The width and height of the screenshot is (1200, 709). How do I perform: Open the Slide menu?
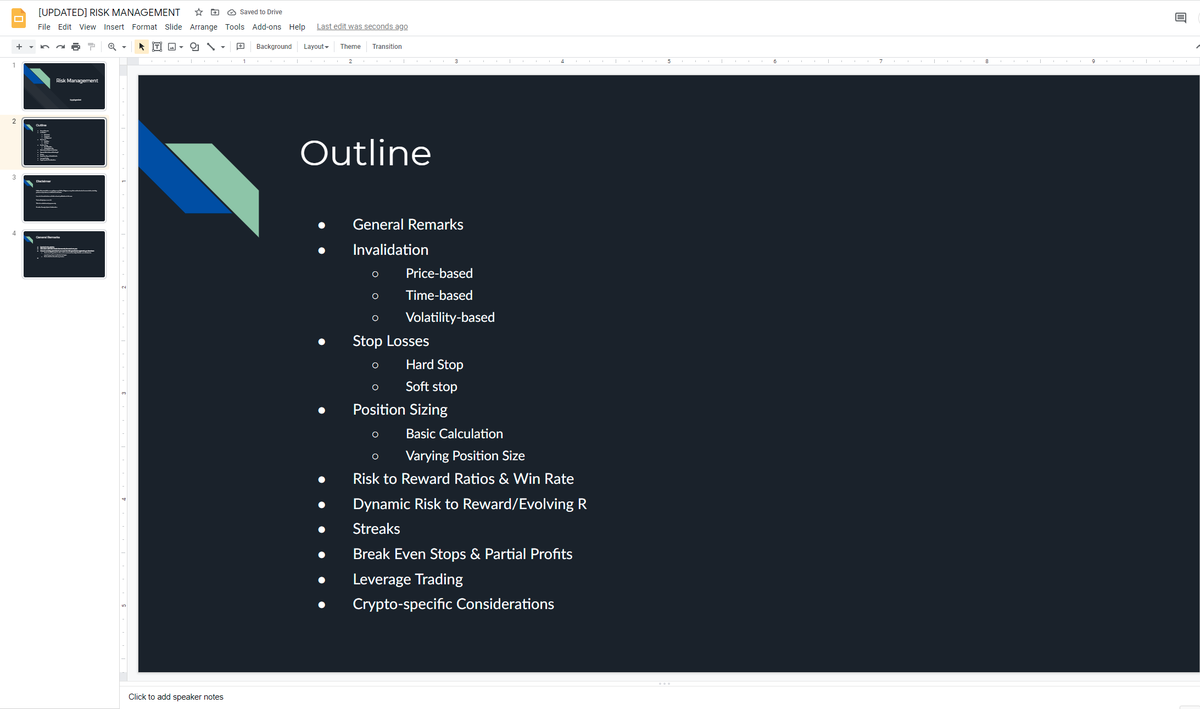coord(173,27)
